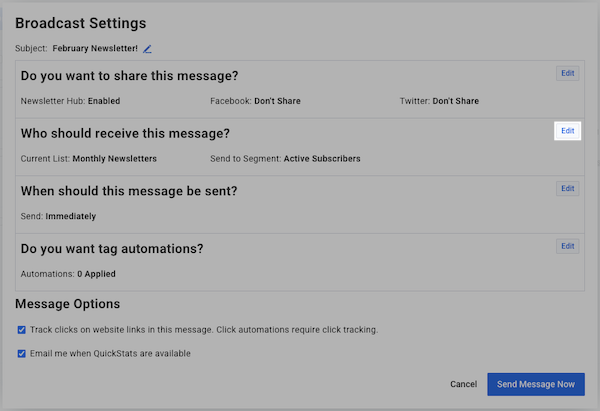Edit who should receive this message
The width and height of the screenshot is (600, 411).
(567, 131)
